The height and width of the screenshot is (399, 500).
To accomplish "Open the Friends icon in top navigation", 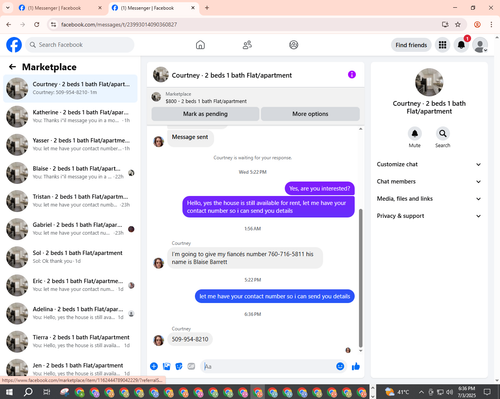I will pos(247,45).
